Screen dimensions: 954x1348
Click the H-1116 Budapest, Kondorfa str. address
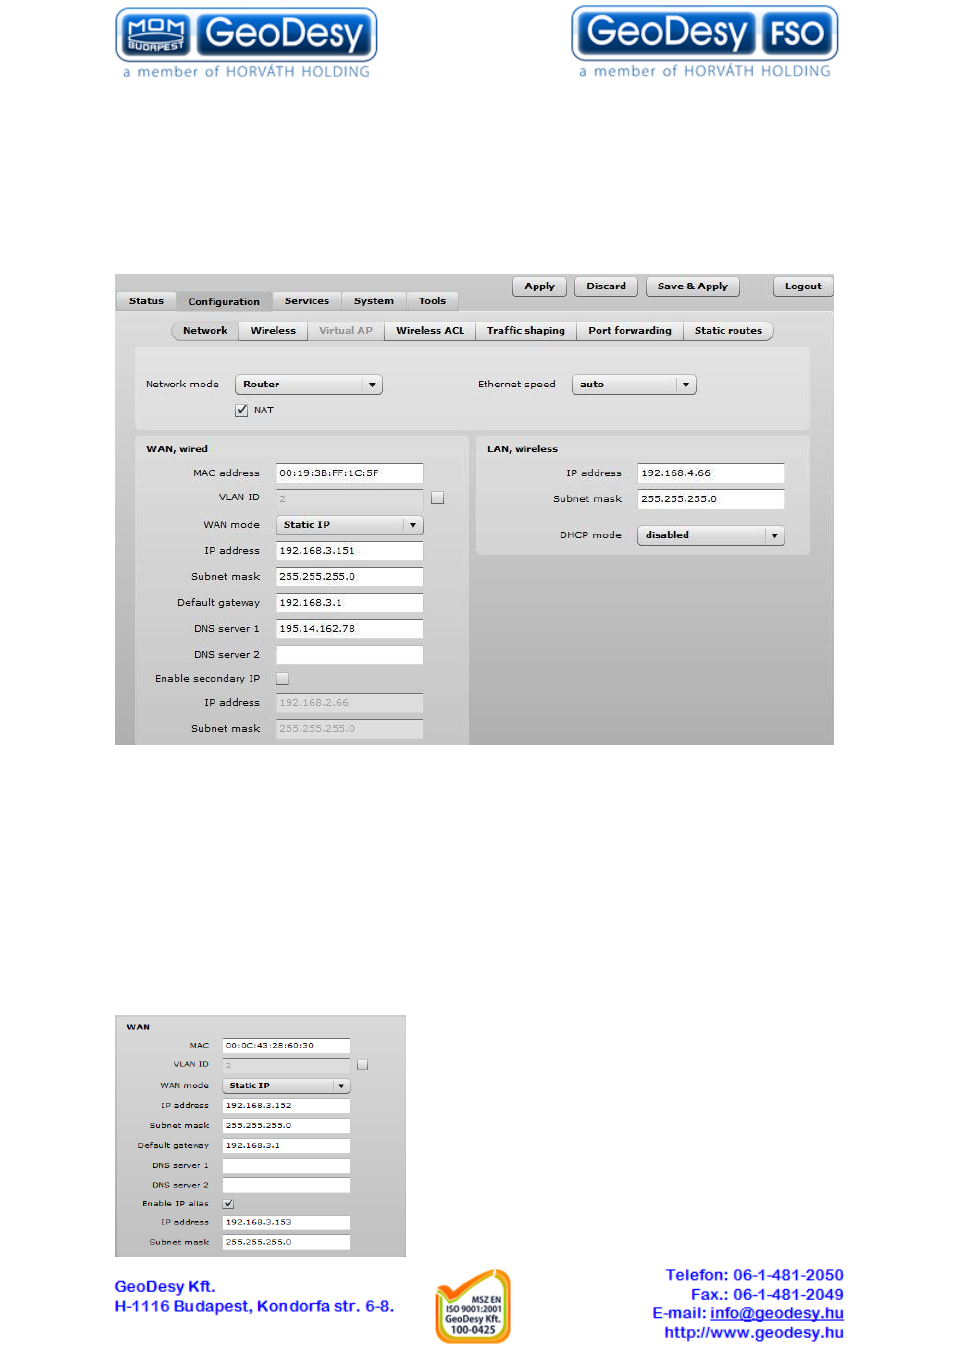[254, 1306]
